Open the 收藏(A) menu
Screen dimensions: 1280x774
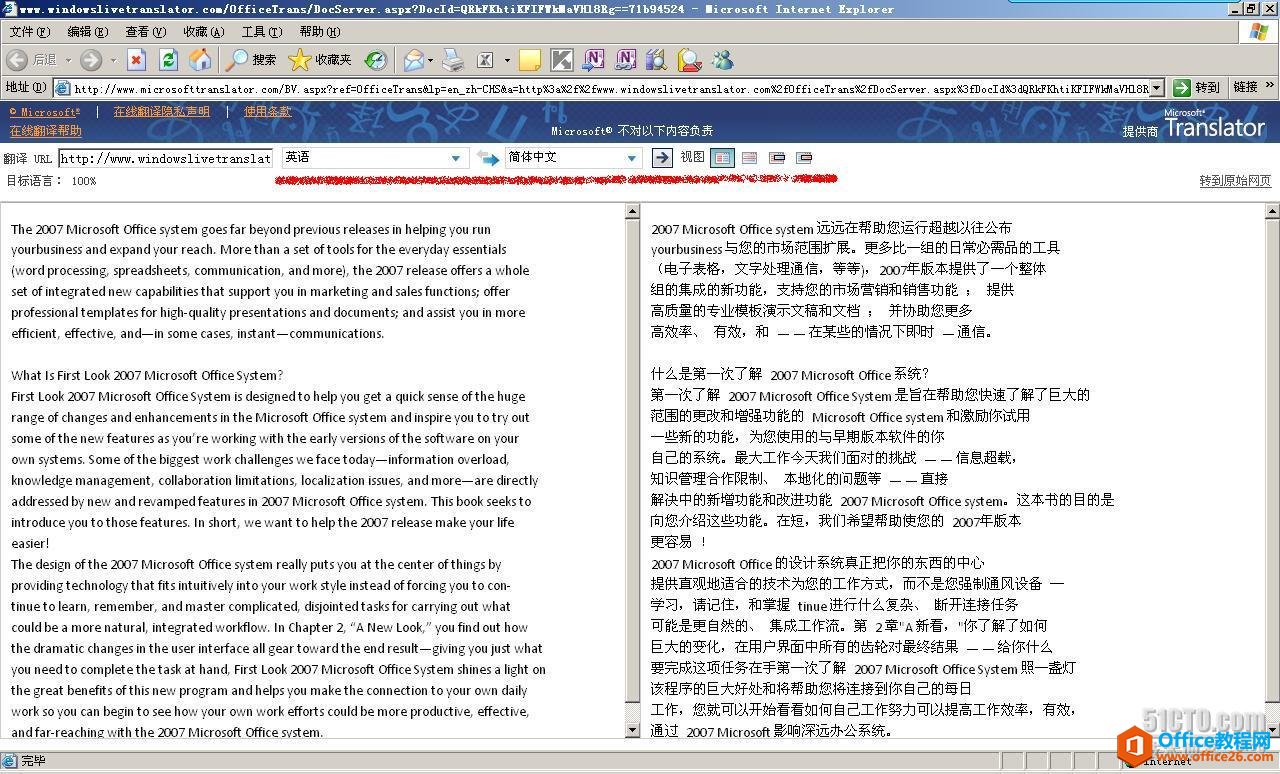tap(203, 32)
